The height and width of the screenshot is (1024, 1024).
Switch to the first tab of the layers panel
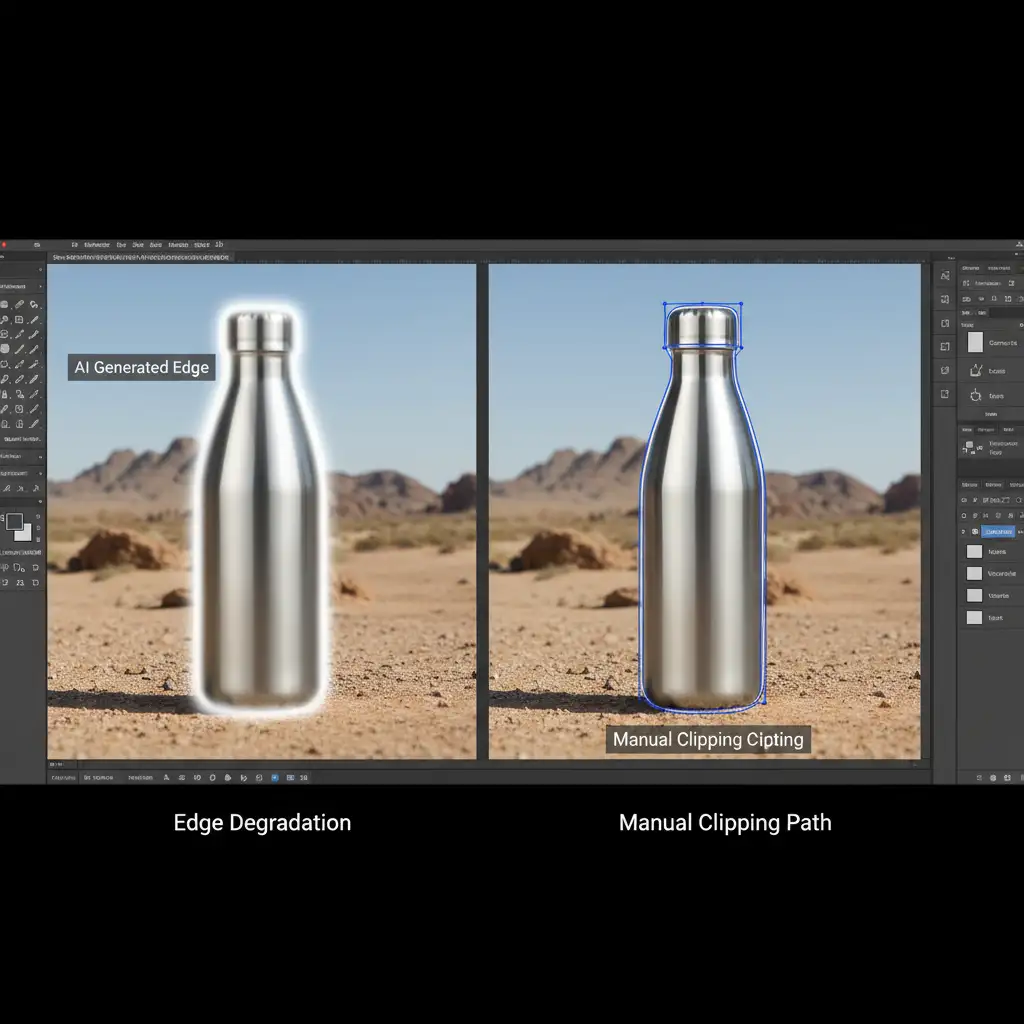pos(969,484)
